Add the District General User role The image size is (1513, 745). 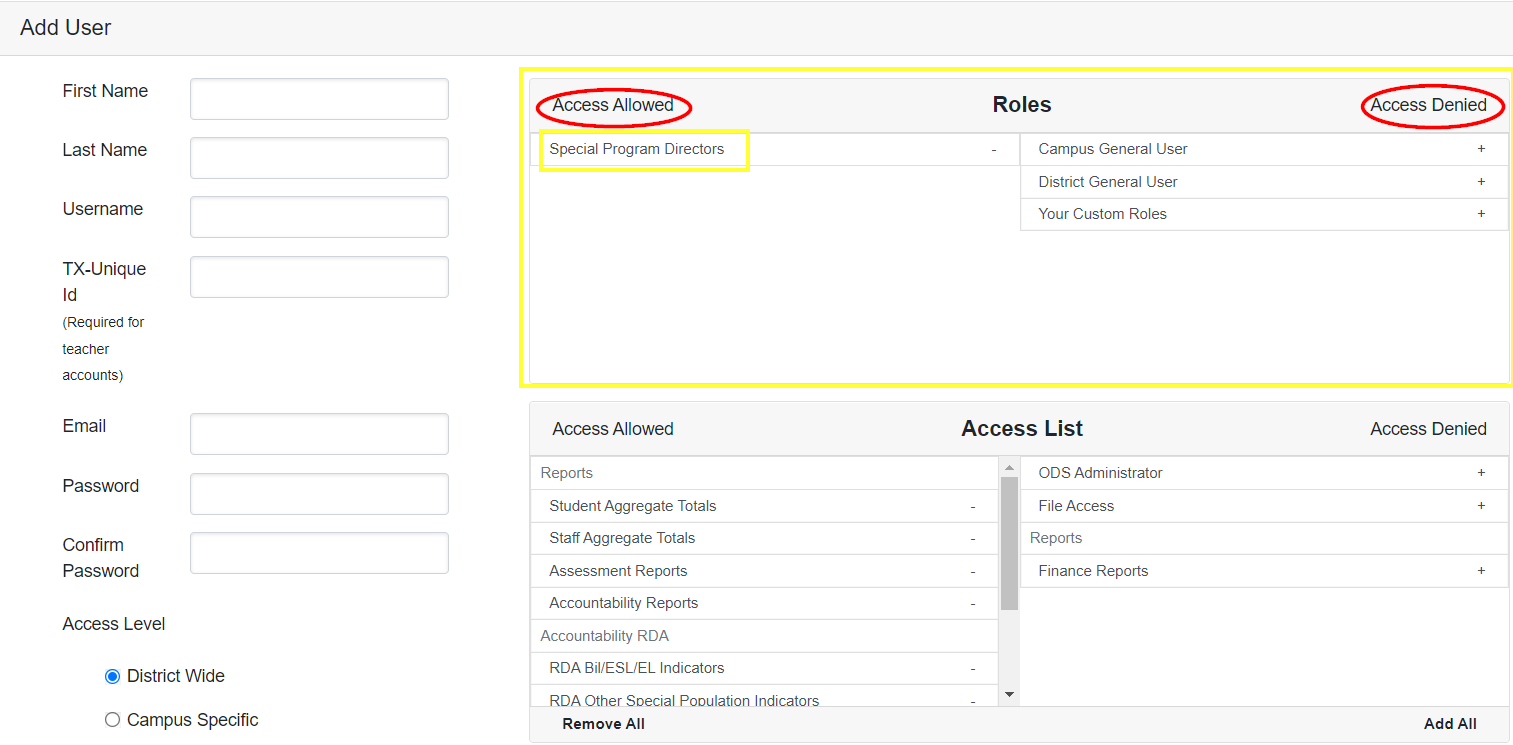click(1481, 181)
